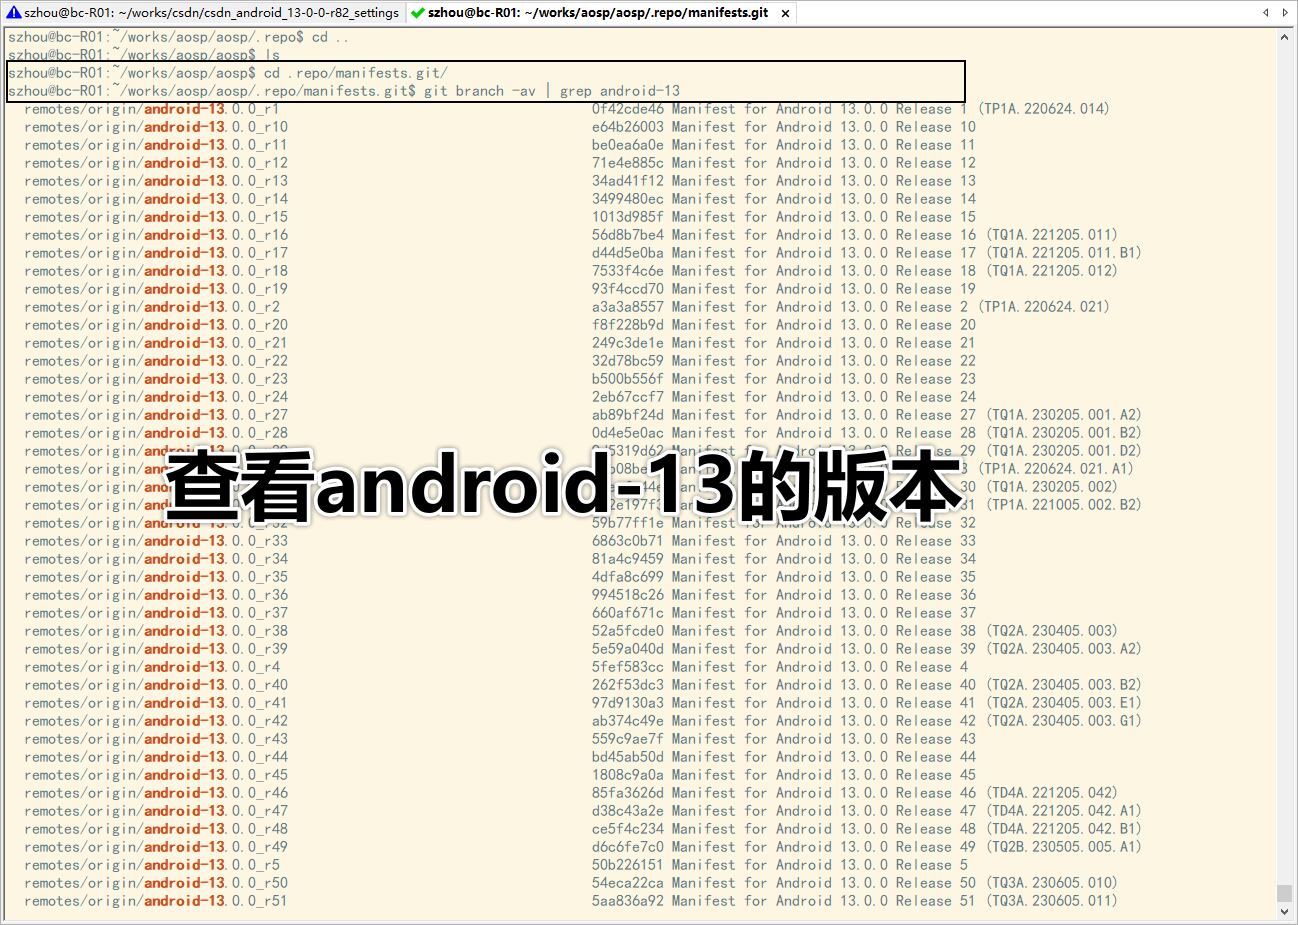Screen dimensions: 1298x925
Task: Switch to the csdn_android_13-0-0-r82_settings tab
Action: point(200,13)
